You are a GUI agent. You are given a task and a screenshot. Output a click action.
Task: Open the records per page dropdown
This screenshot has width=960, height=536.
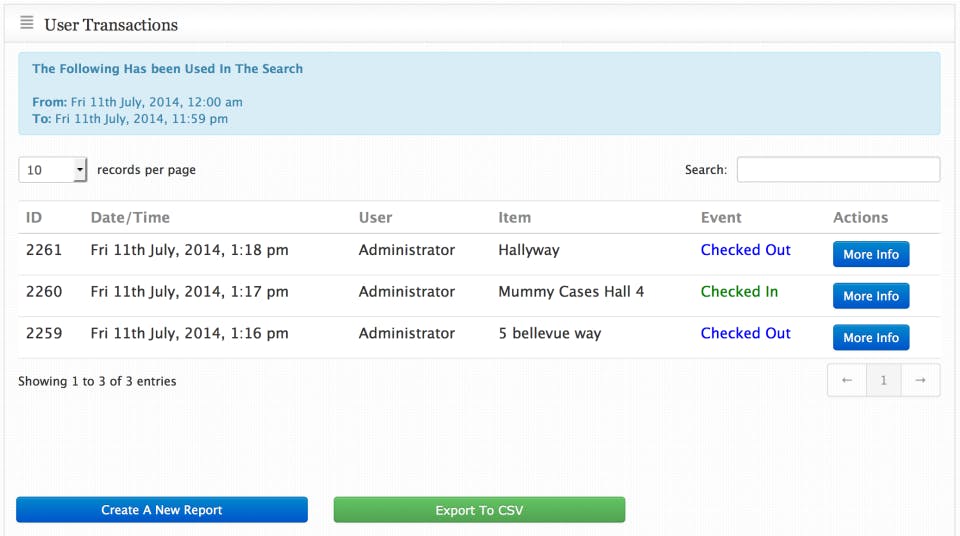53,170
